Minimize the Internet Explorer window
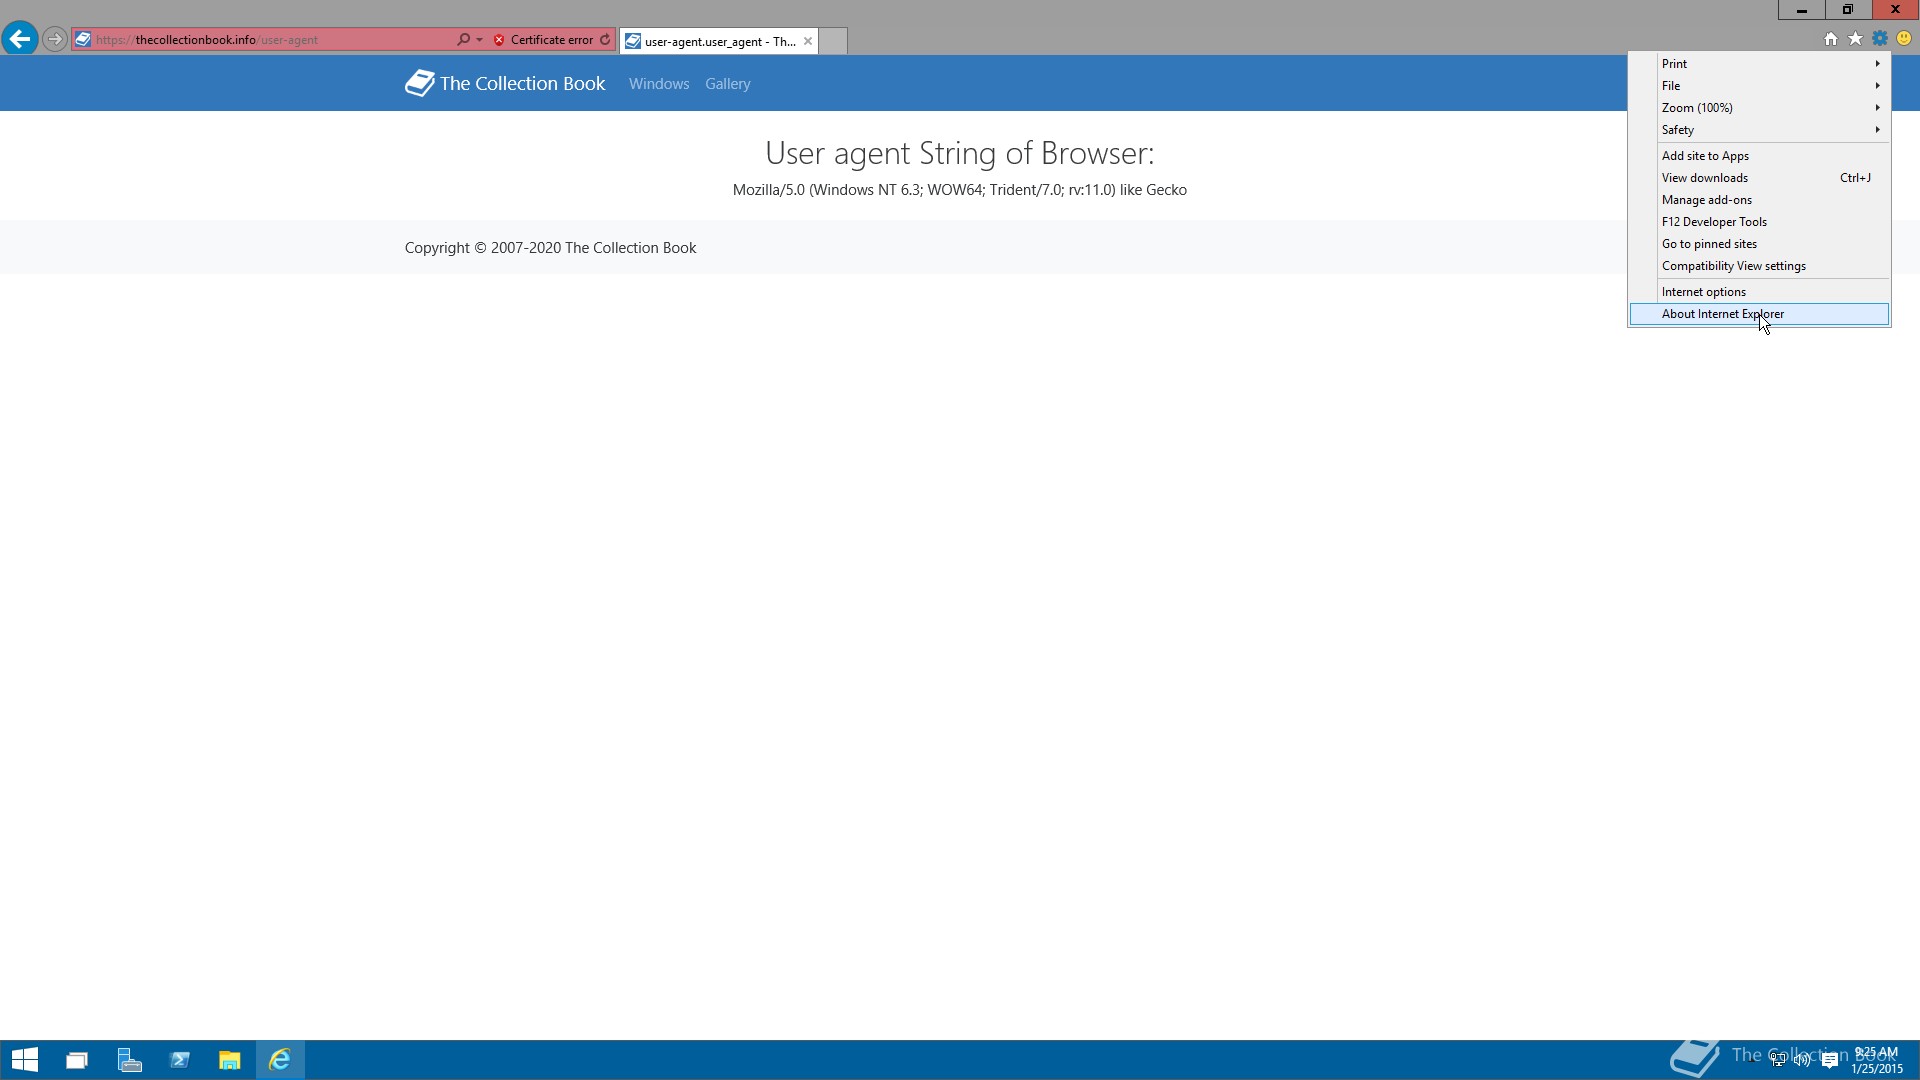 click(x=1801, y=10)
